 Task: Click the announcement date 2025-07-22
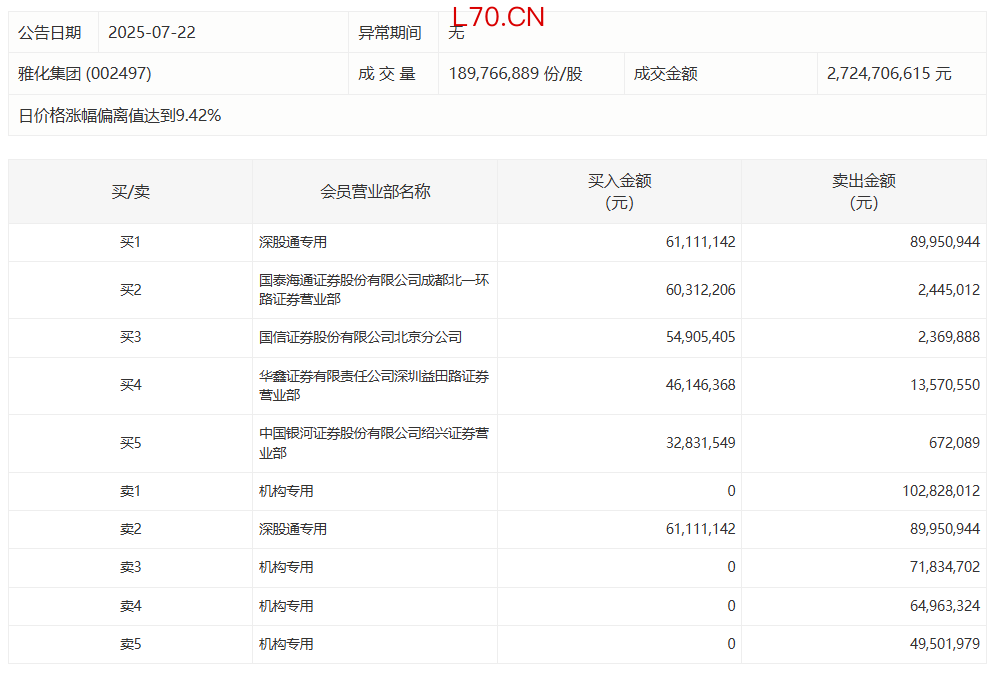pyautogui.click(x=151, y=33)
